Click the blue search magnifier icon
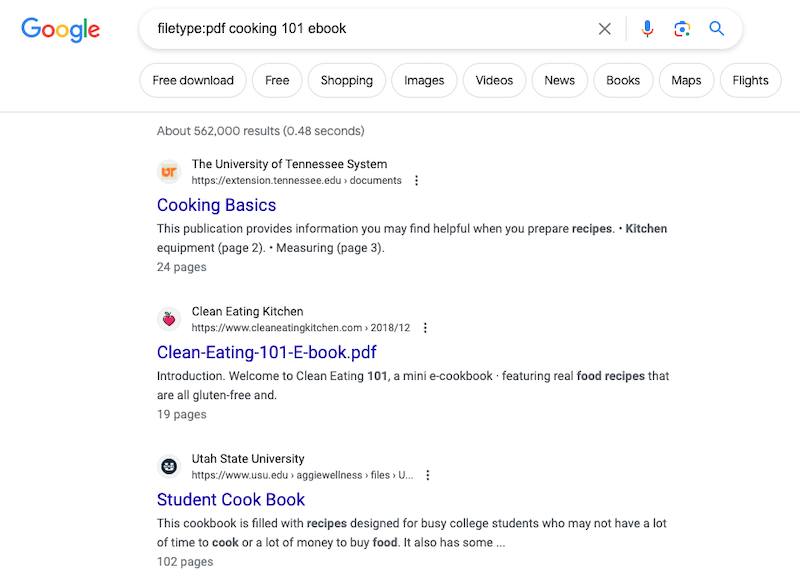Image resolution: width=800 pixels, height=585 pixels. point(716,29)
